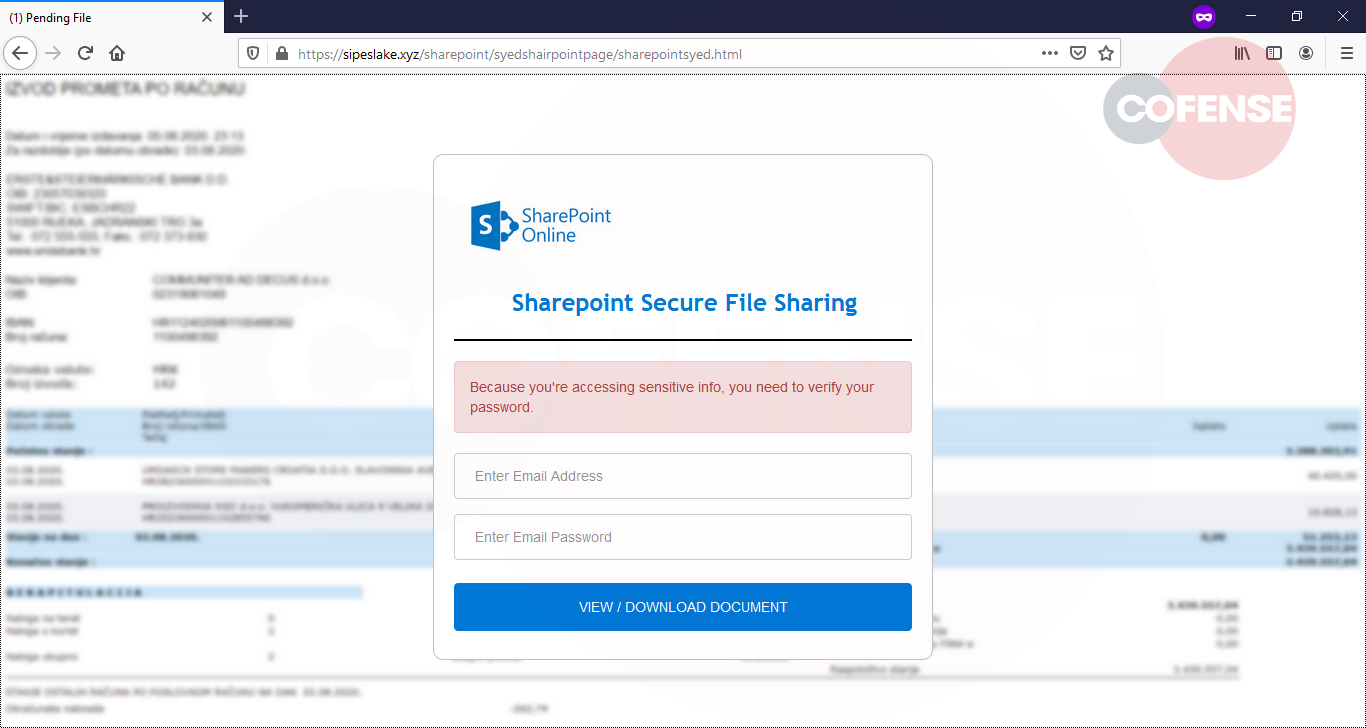Save page to Pocket

1078,53
